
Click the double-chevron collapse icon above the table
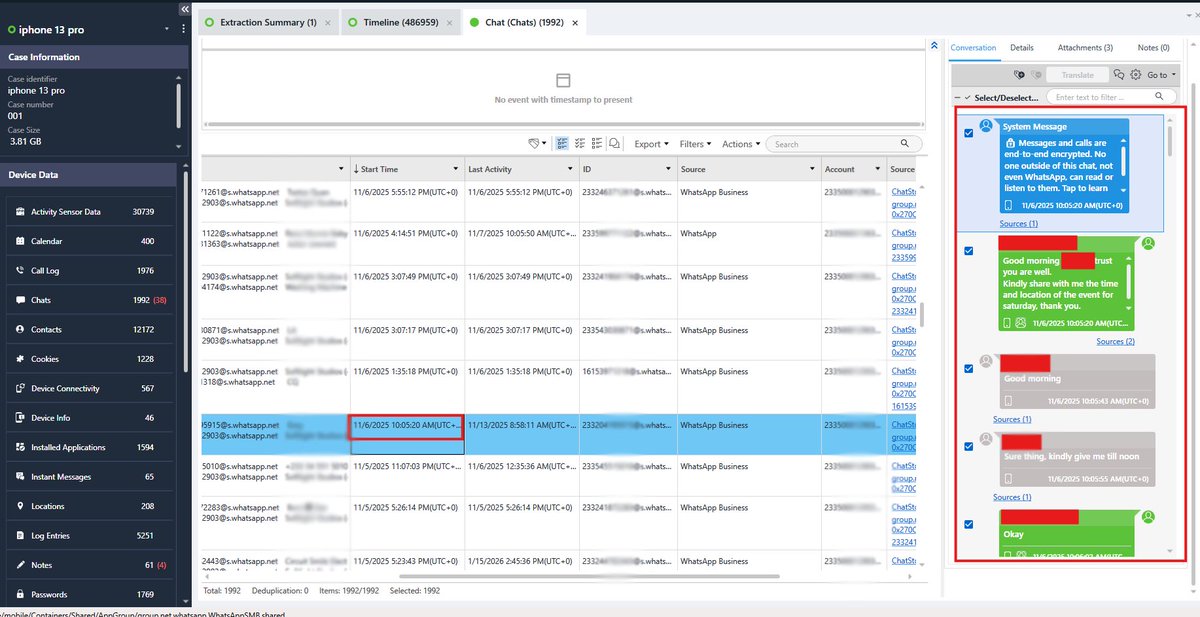[x=934, y=45]
